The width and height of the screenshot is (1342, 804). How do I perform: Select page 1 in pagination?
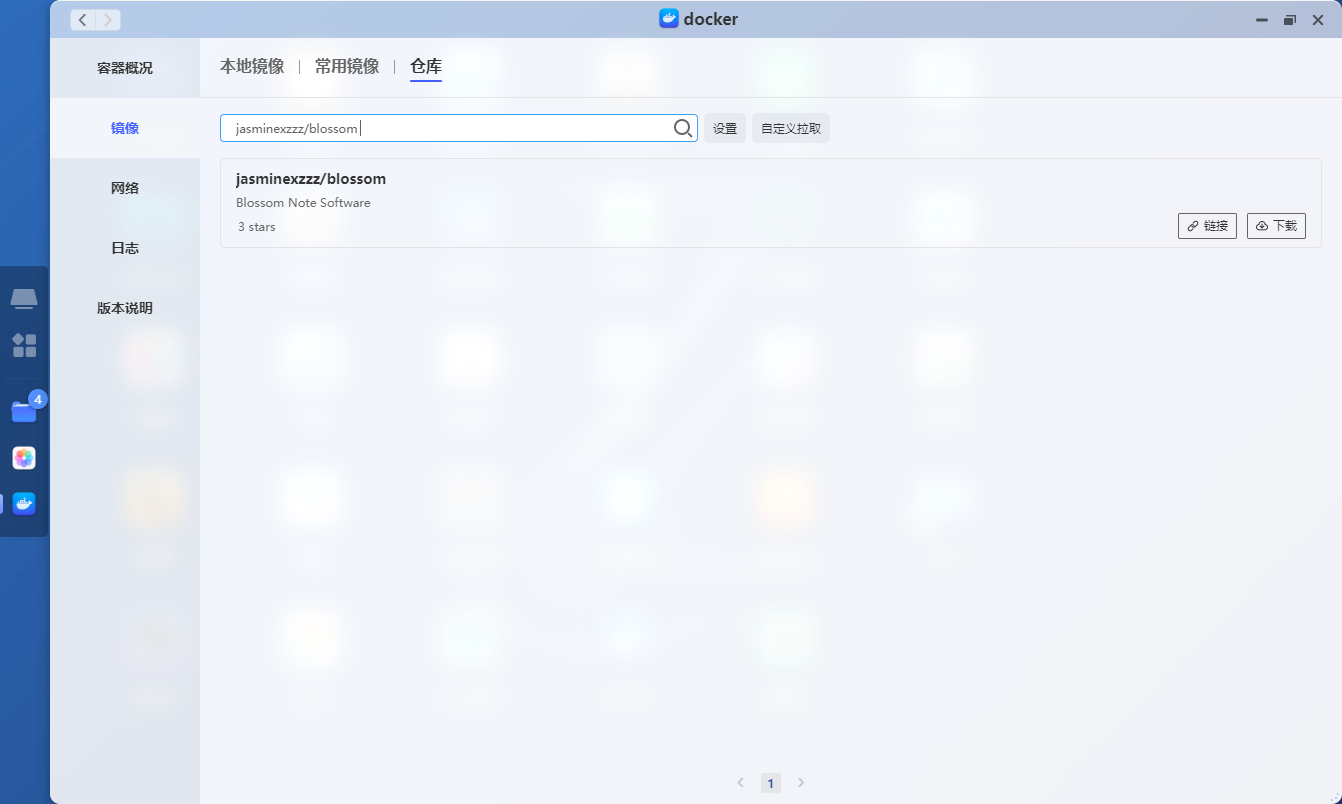point(771,783)
